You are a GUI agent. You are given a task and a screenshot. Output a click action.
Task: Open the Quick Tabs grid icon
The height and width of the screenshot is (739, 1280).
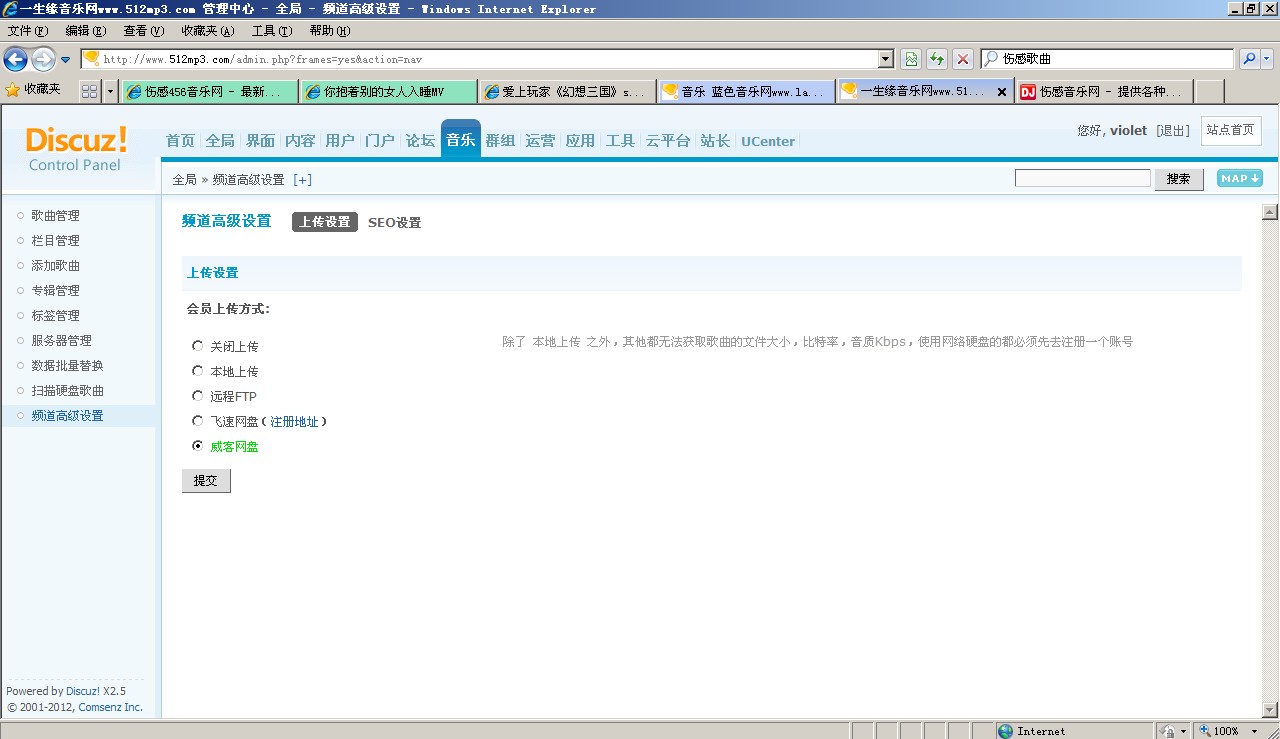click(x=90, y=91)
